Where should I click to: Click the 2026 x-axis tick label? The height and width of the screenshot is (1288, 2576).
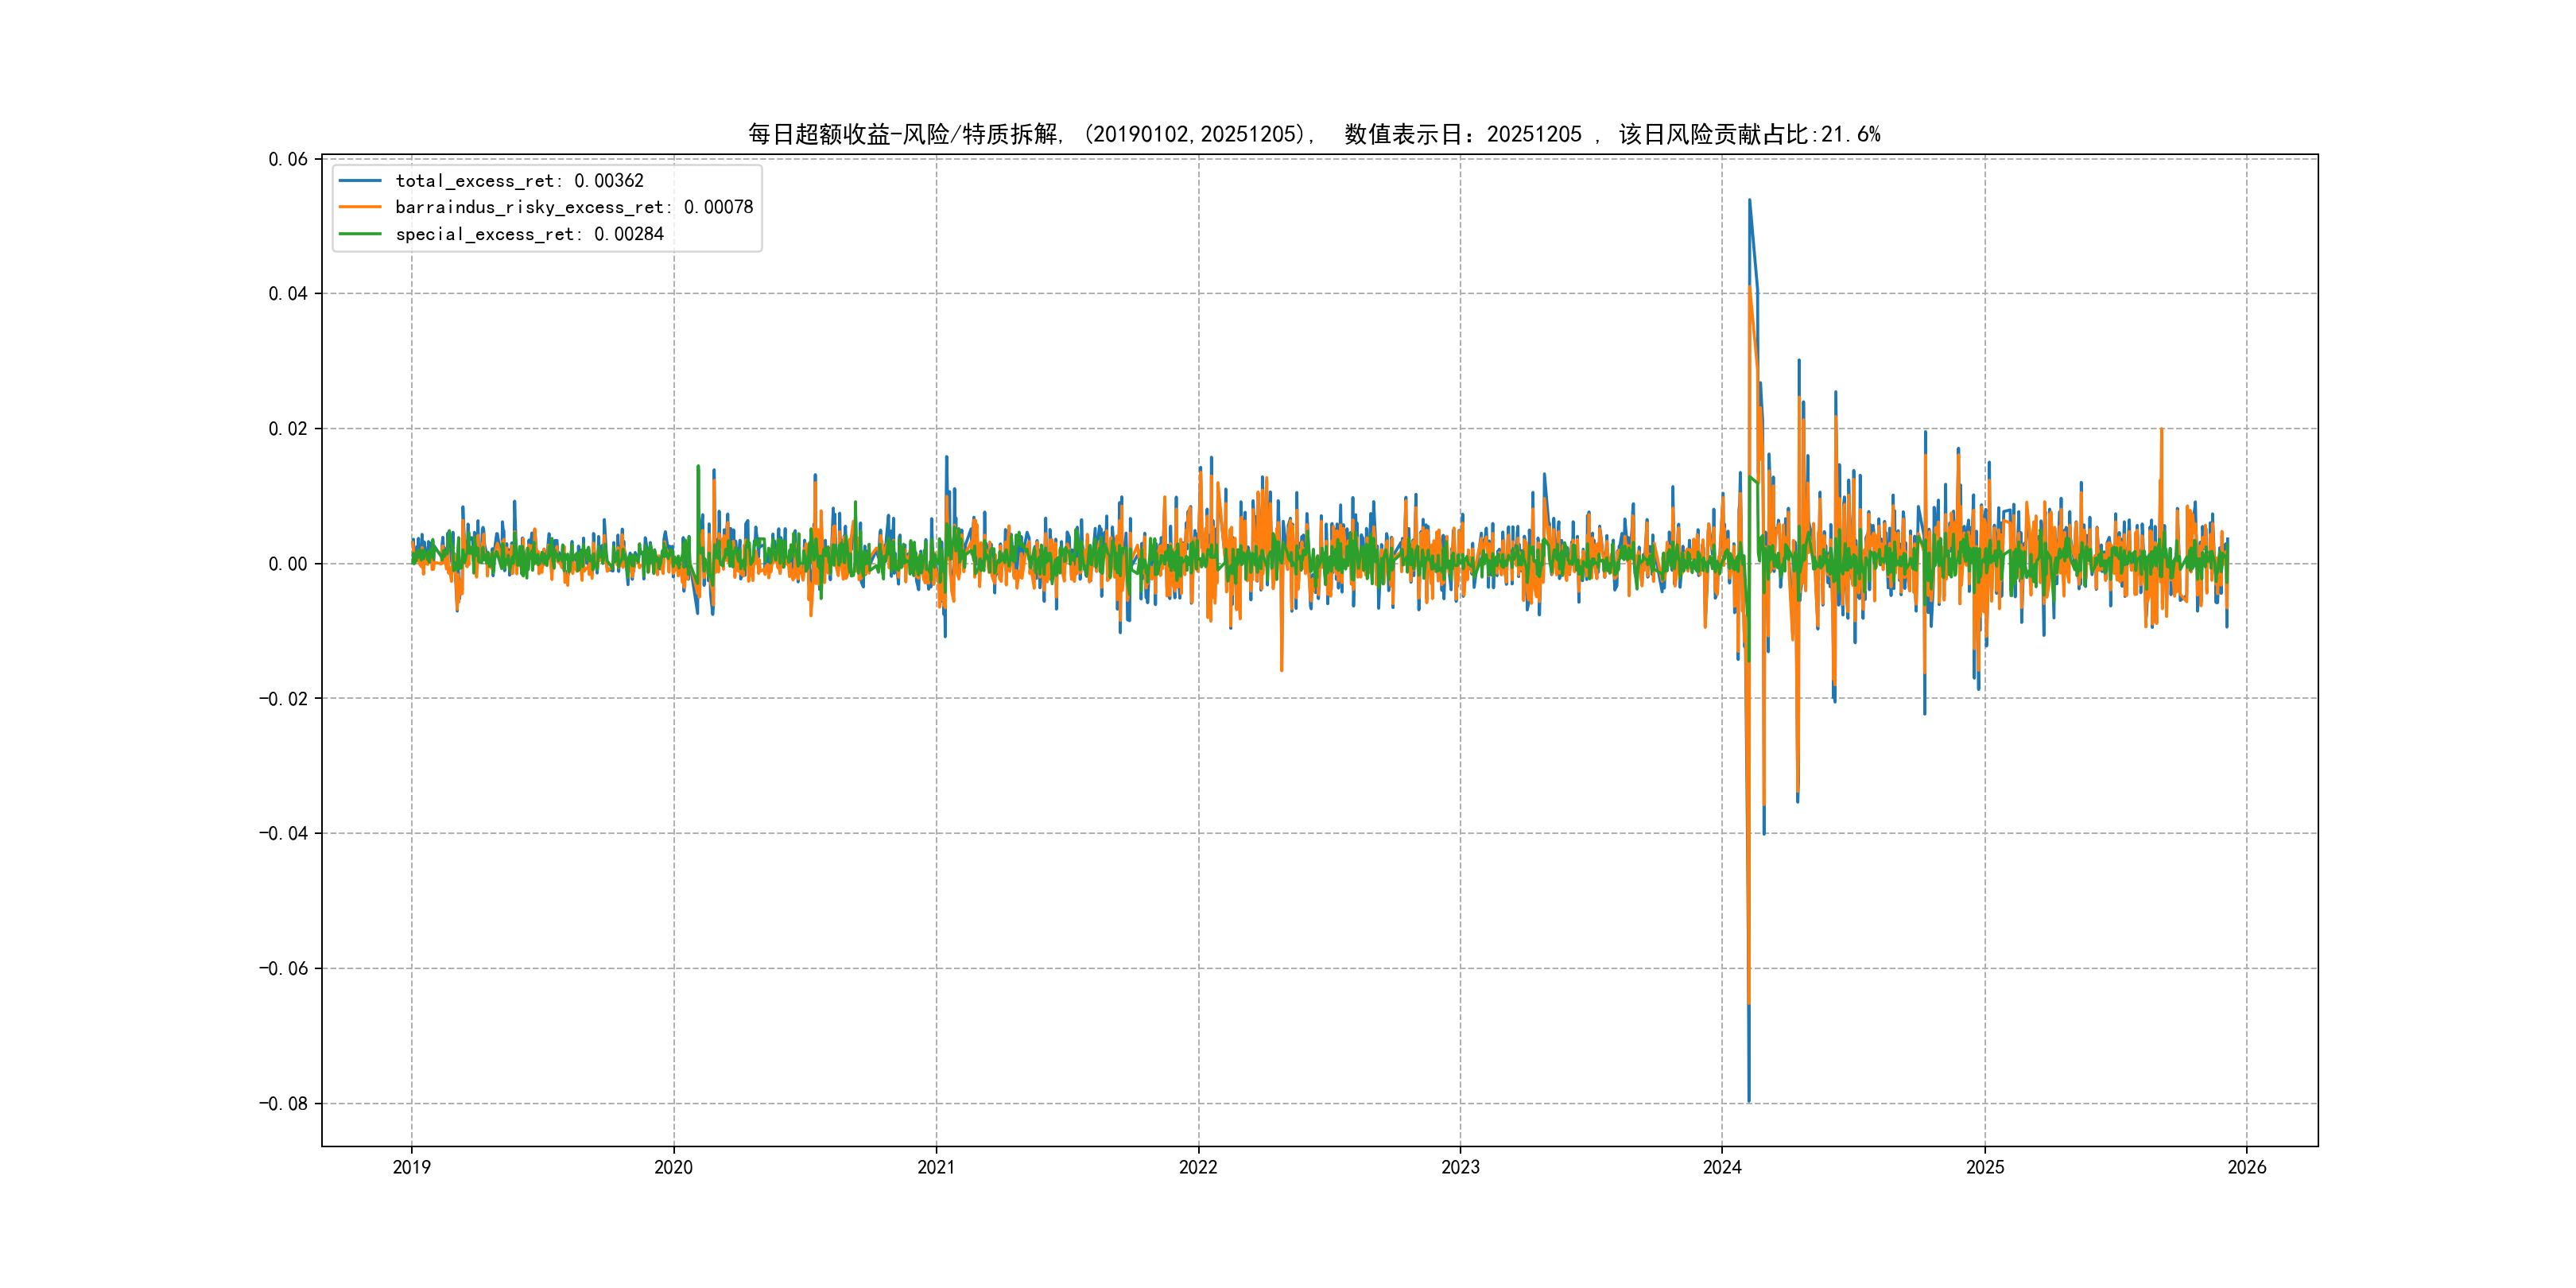pos(2247,1167)
